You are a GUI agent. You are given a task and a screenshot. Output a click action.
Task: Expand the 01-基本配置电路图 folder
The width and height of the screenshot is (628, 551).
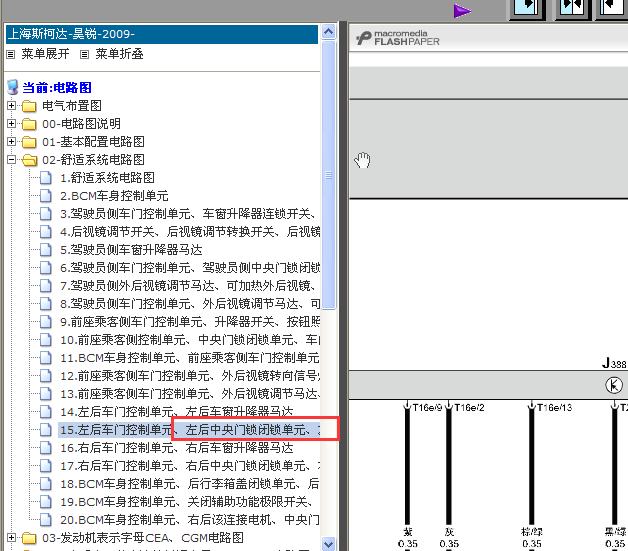pos(12,142)
